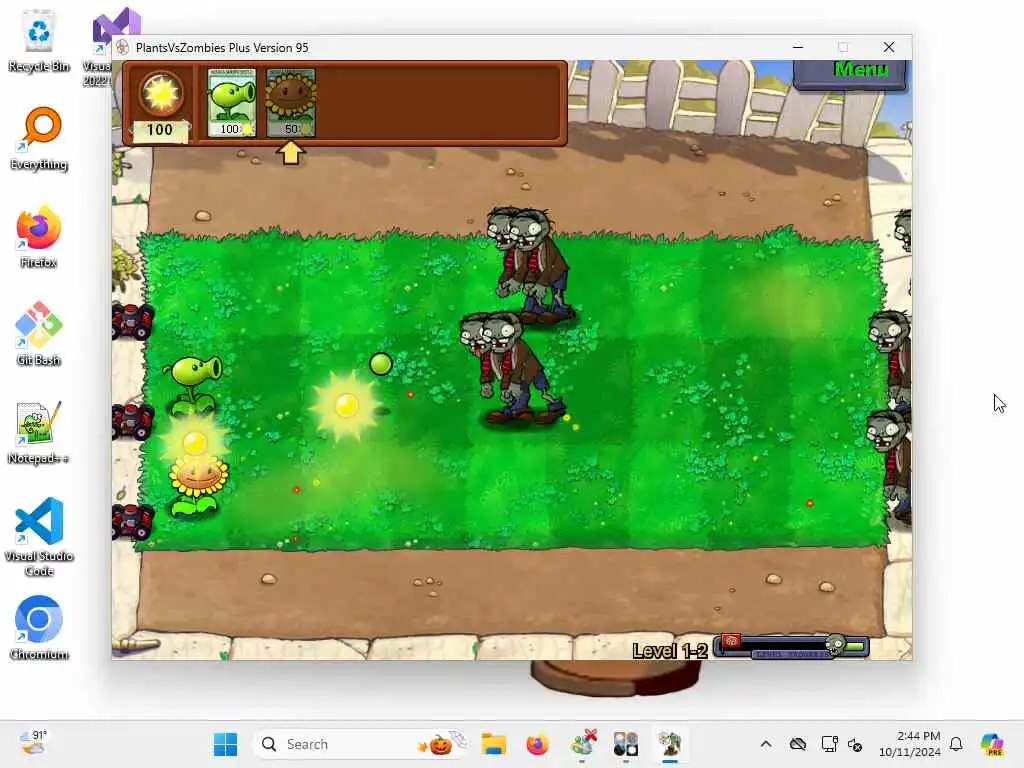Click the Copilot preview tray icon
This screenshot has width=1024, height=768.
(x=992, y=744)
